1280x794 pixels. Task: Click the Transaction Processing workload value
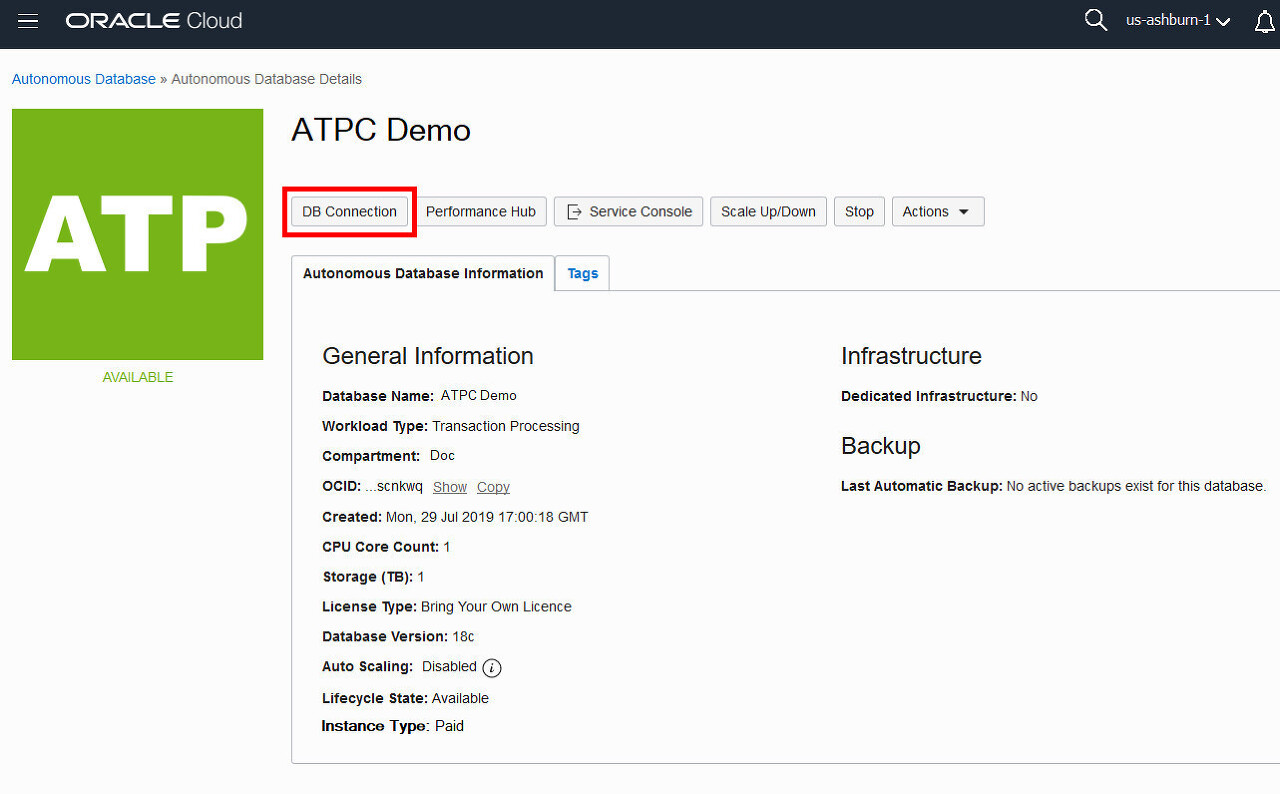pyautogui.click(x=506, y=426)
